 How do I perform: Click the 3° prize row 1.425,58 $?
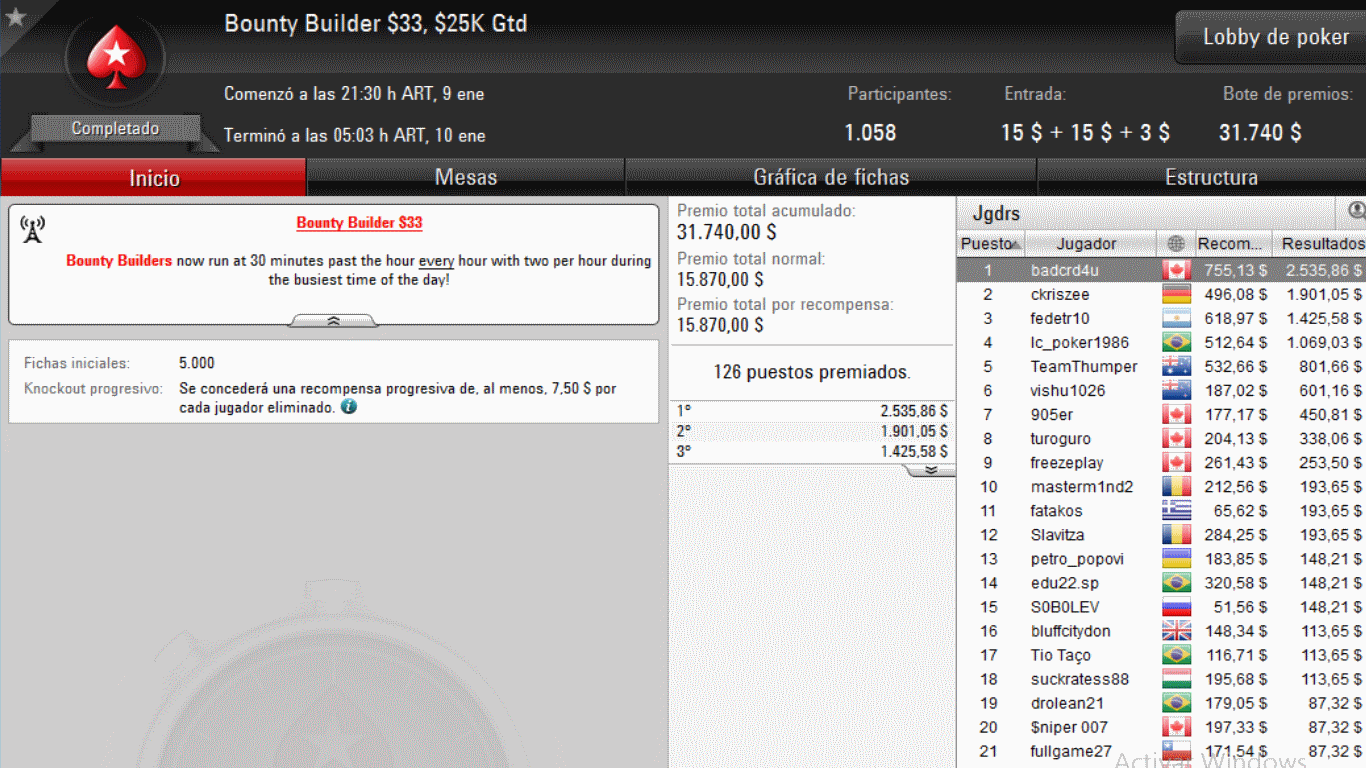812,451
